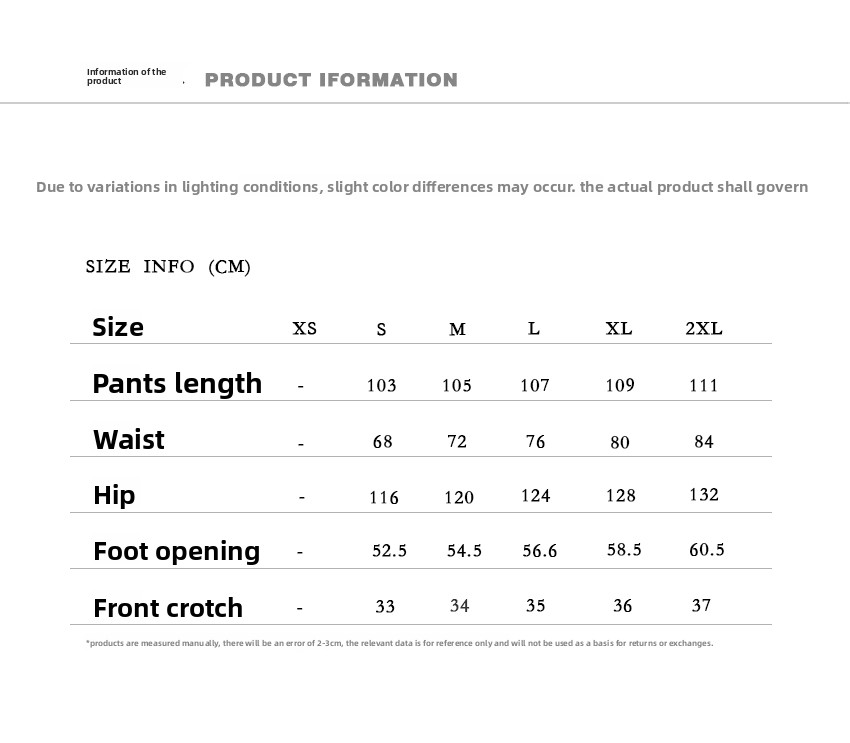
Task: Click the pants length value 111
Action: coord(704,385)
